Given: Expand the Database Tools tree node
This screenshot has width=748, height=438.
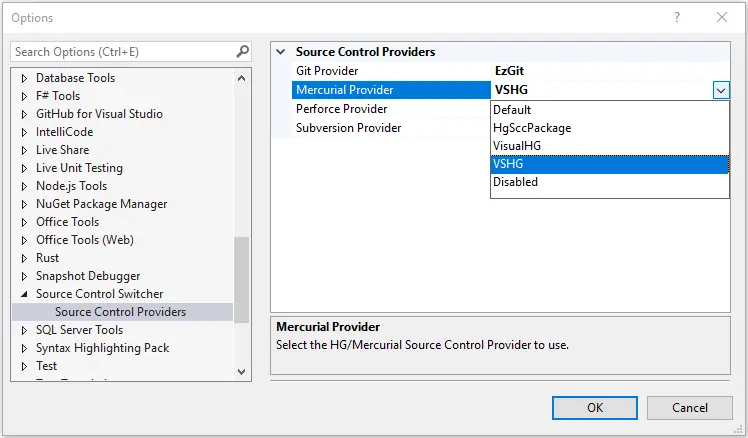Looking at the screenshot, I should (x=24, y=78).
